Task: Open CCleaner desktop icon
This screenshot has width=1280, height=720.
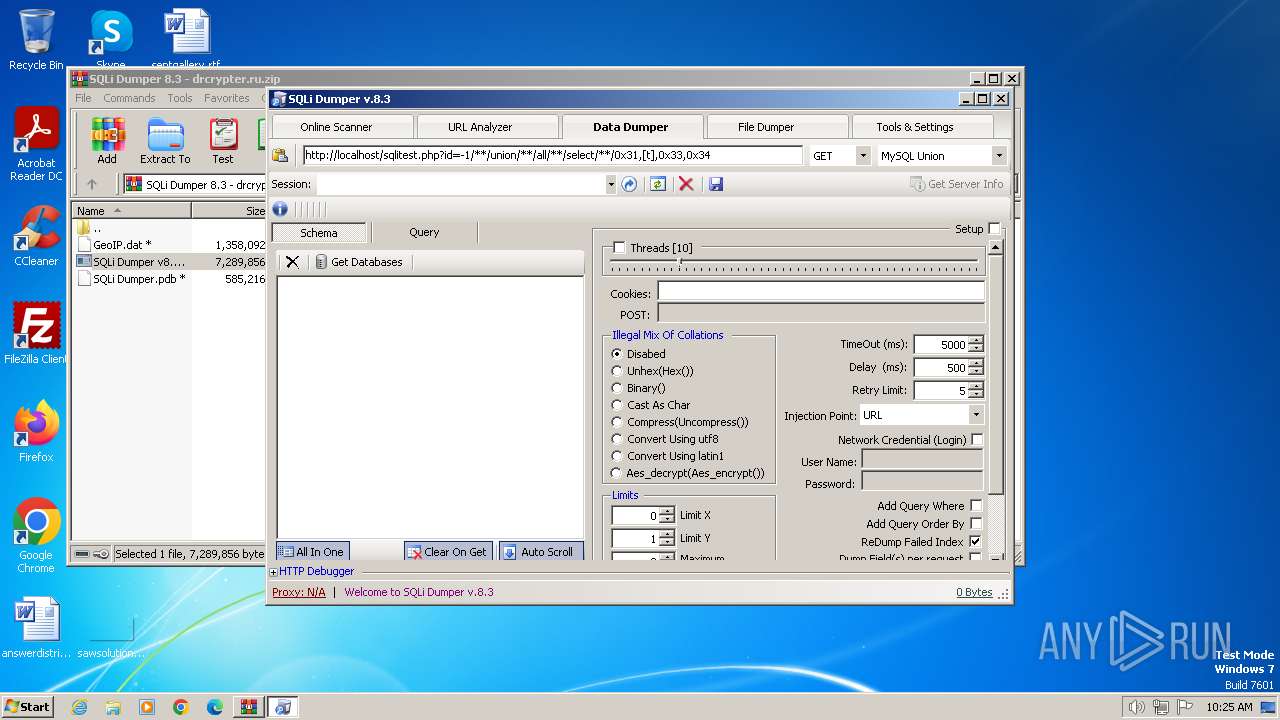Action: [36, 236]
